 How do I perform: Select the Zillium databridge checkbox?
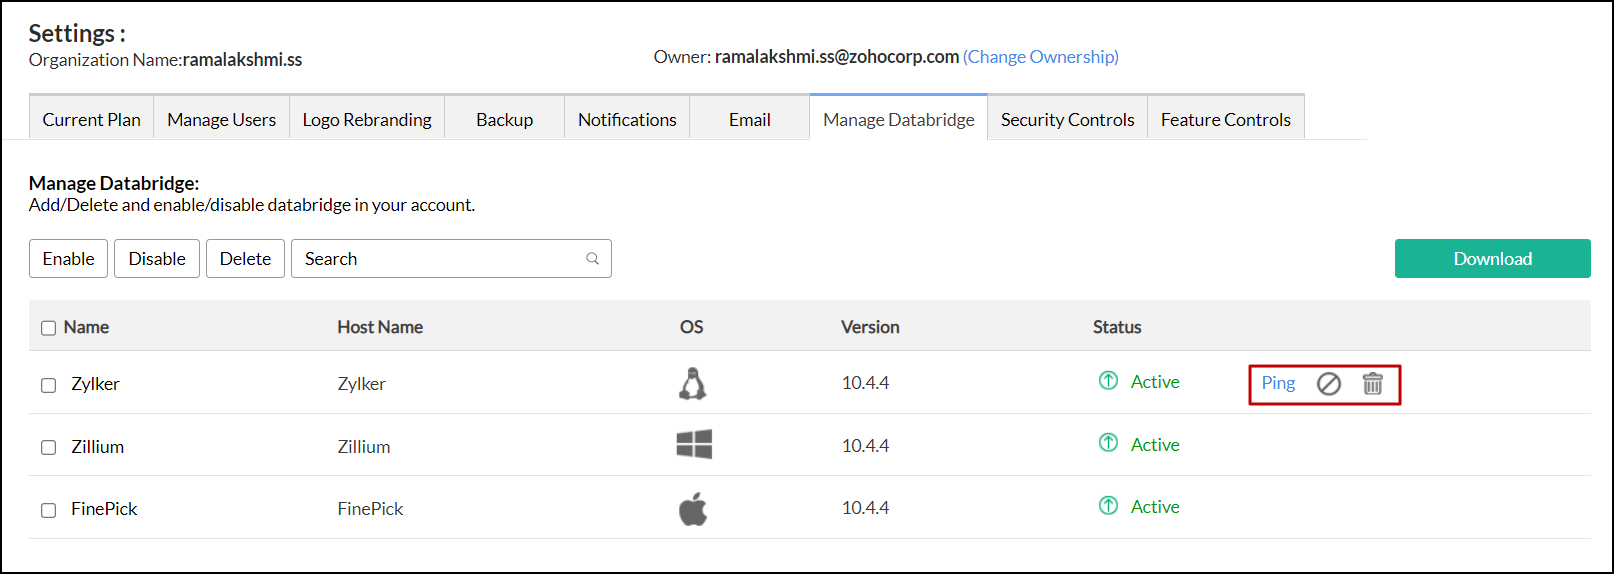coord(48,447)
